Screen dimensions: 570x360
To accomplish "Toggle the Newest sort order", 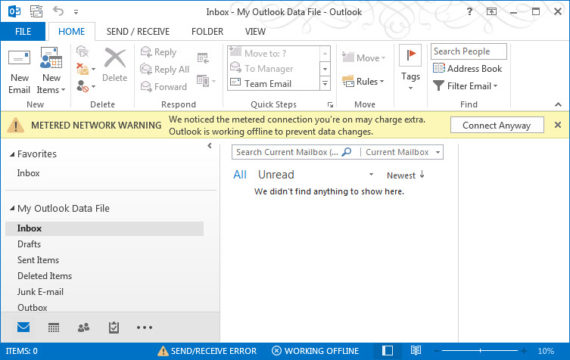I will pyautogui.click(x=405, y=175).
